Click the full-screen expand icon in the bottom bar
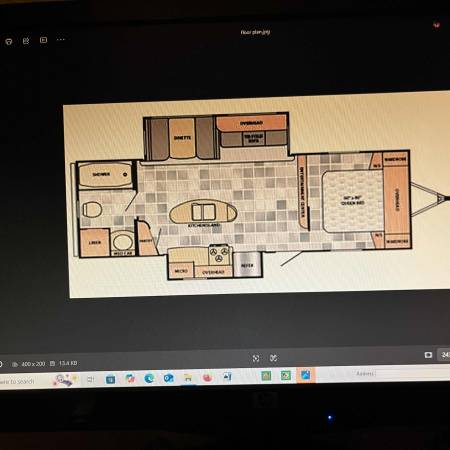The height and width of the screenshot is (450, 450). tap(273, 358)
